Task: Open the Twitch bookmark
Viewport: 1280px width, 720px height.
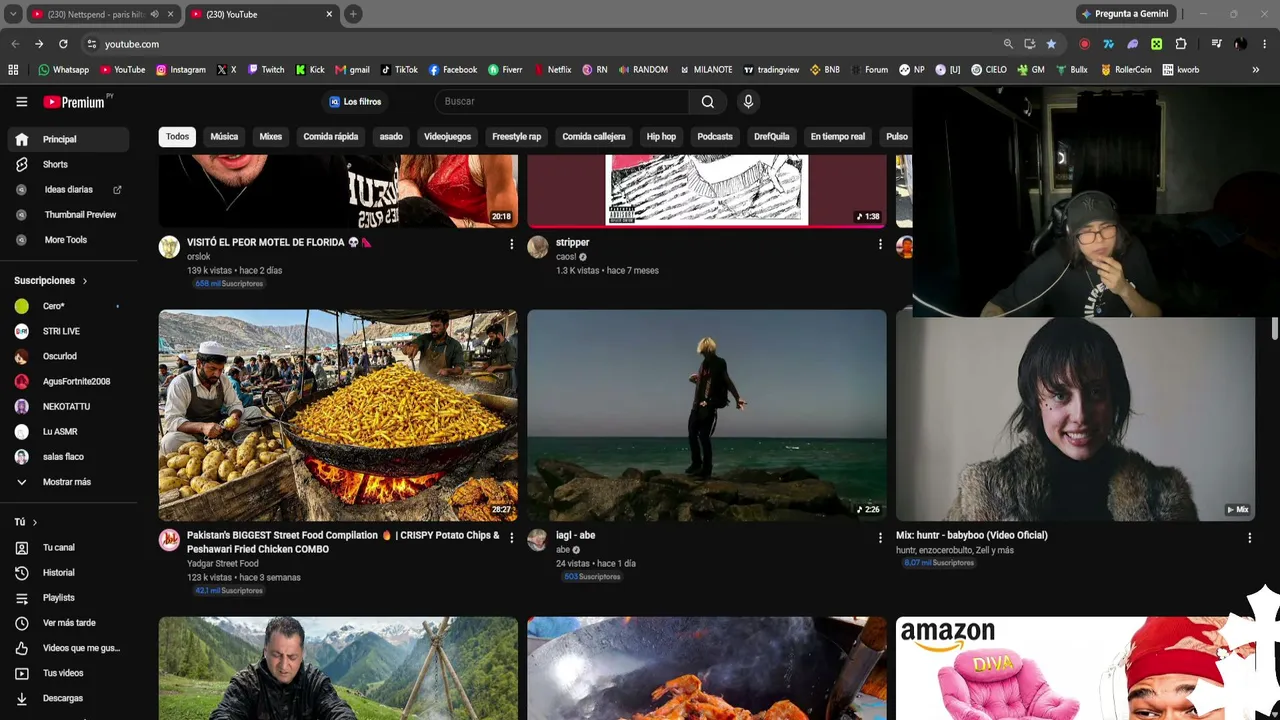Action: (x=266, y=70)
